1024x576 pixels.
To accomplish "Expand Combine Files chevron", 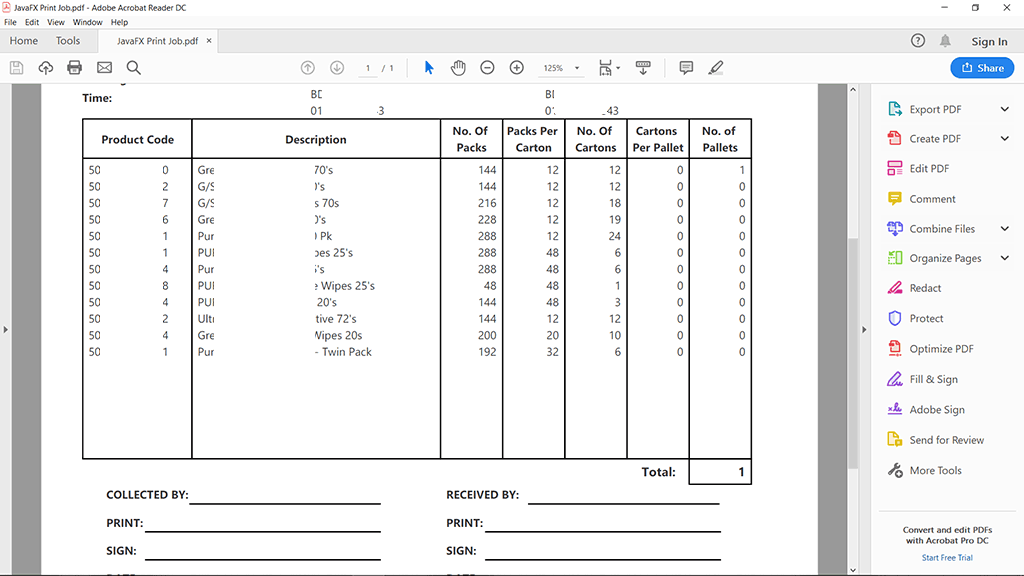I will point(1004,229).
